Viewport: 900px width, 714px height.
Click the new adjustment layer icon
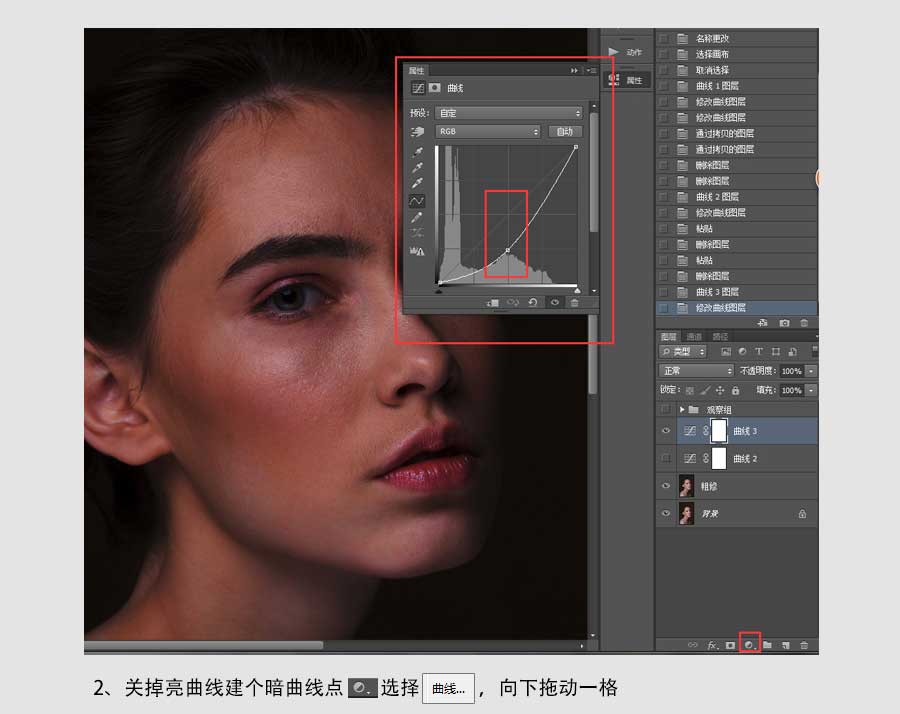click(748, 645)
